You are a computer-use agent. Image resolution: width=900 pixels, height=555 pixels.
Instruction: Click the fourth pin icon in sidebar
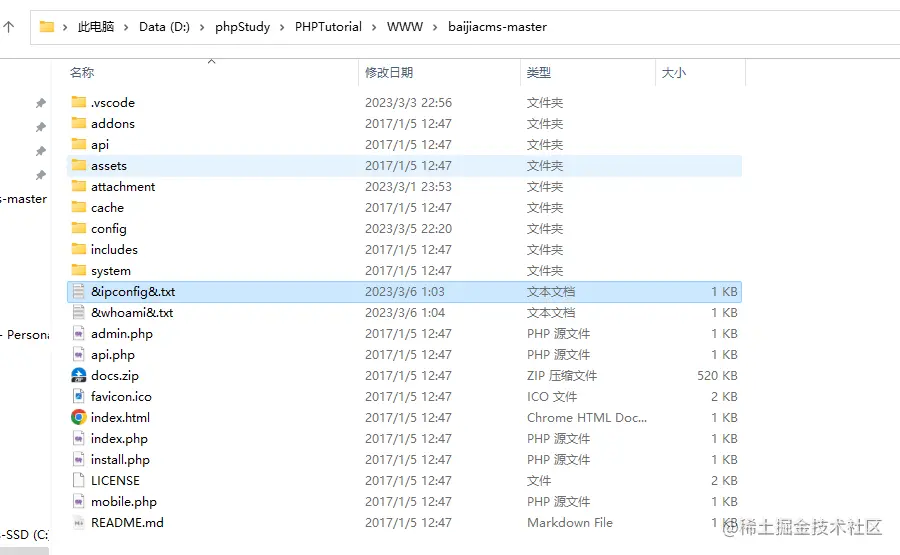tap(41, 175)
